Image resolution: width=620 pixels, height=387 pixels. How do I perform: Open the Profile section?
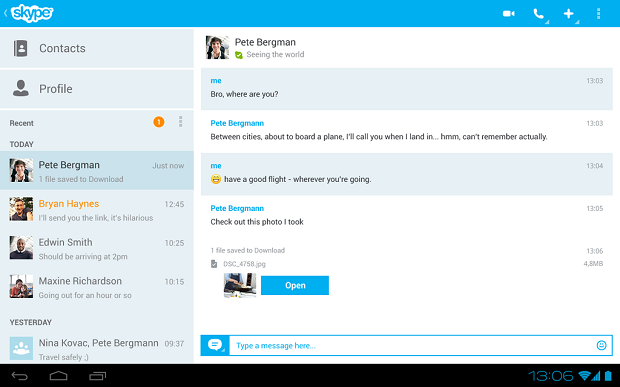[97, 89]
